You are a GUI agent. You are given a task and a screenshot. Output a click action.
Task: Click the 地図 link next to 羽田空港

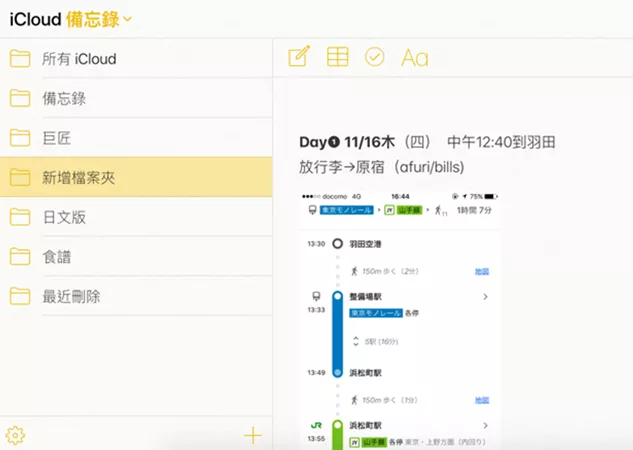coord(481,271)
